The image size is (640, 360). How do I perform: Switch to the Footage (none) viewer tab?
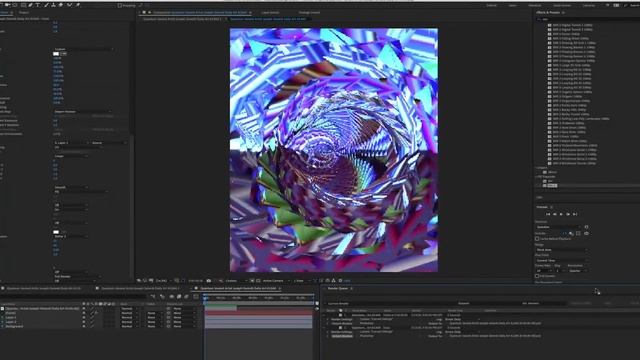coord(309,13)
